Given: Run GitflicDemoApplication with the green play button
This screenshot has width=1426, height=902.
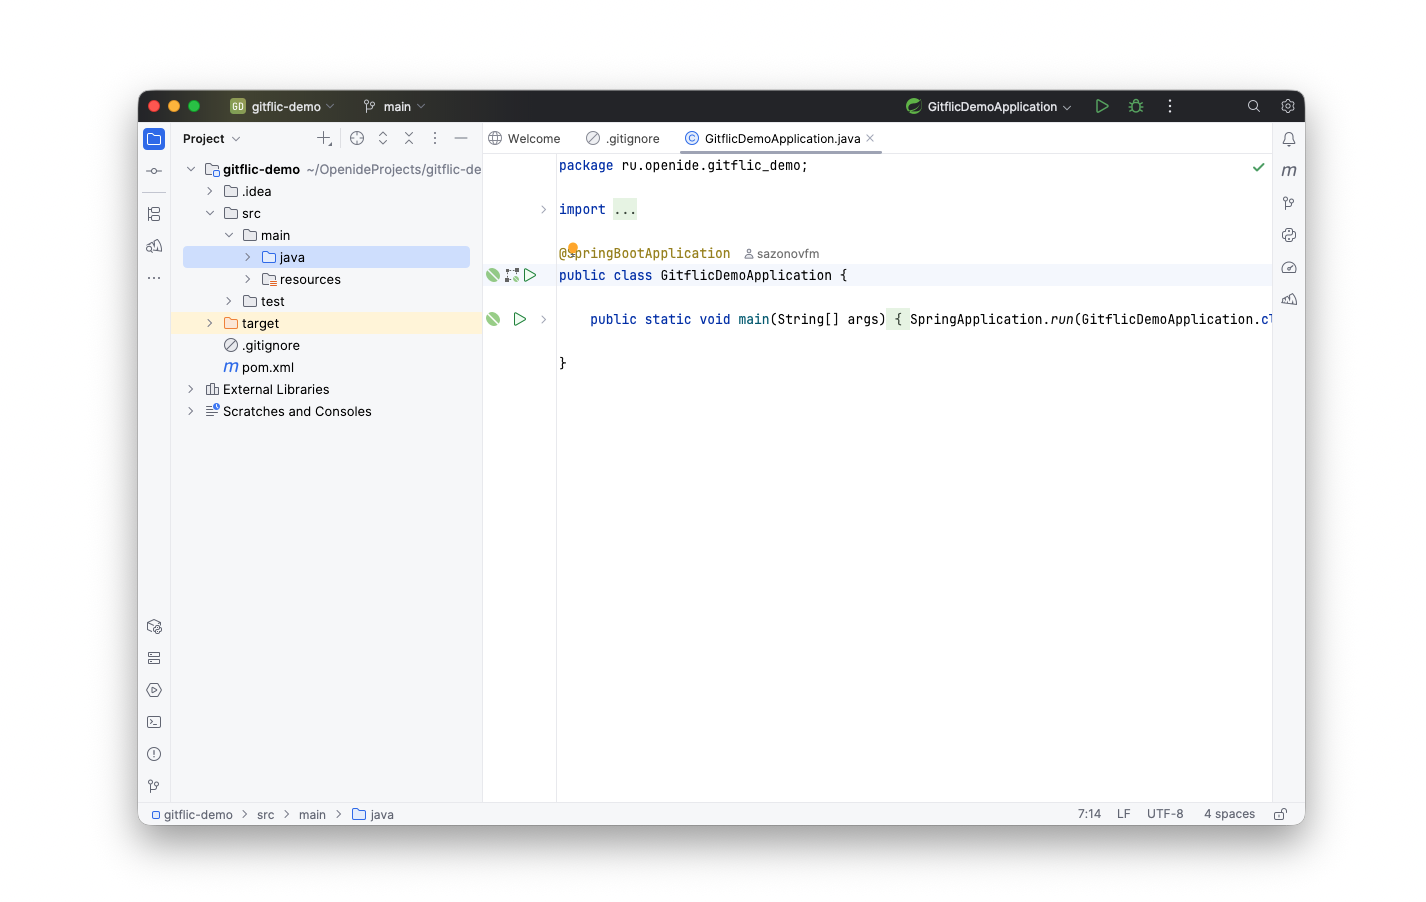Looking at the screenshot, I should (1101, 106).
